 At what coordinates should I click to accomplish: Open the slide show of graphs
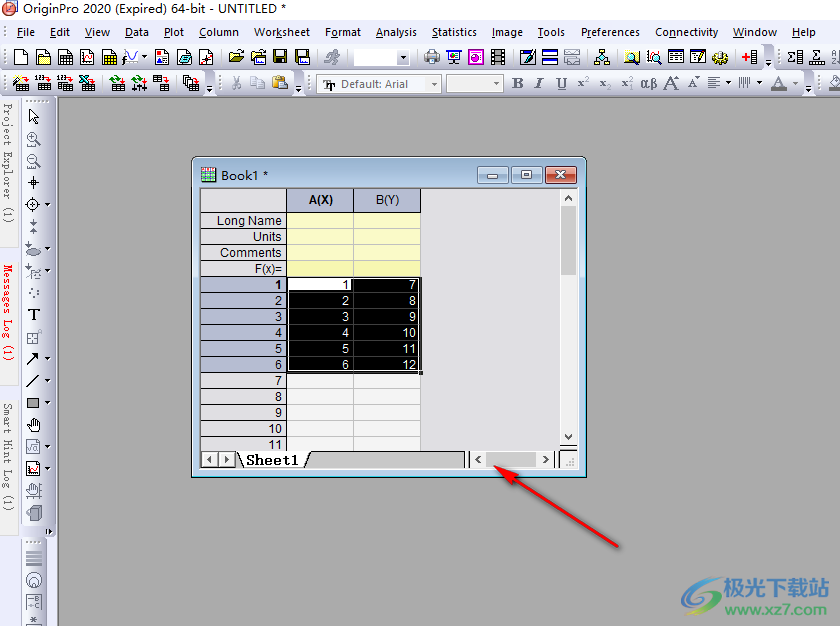point(454,57)
